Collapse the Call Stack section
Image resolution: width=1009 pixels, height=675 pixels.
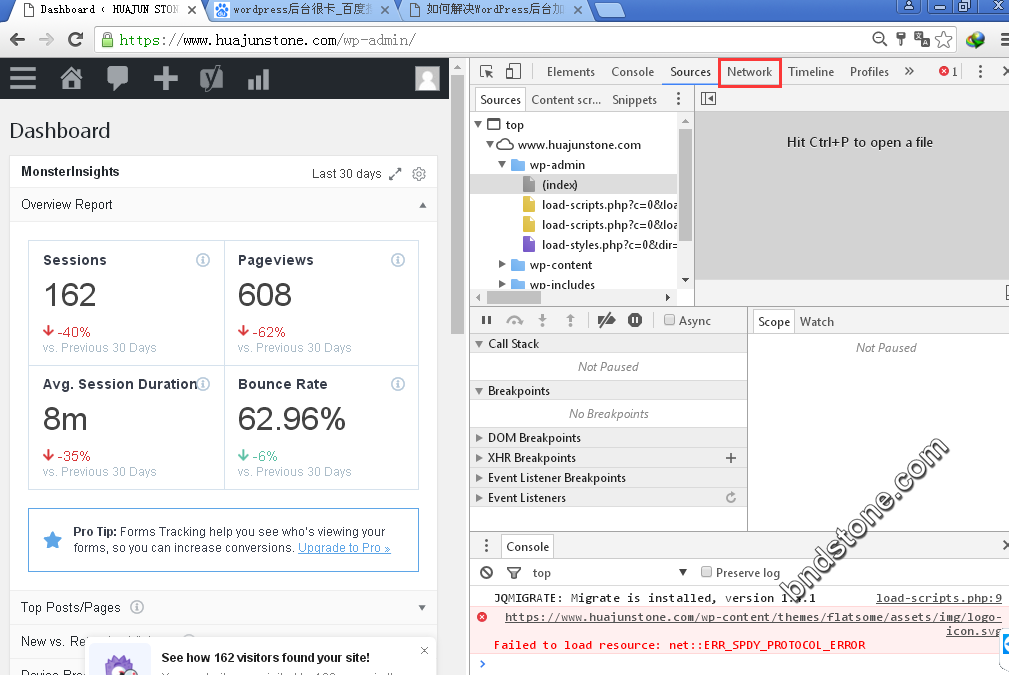tap(479, 344)
